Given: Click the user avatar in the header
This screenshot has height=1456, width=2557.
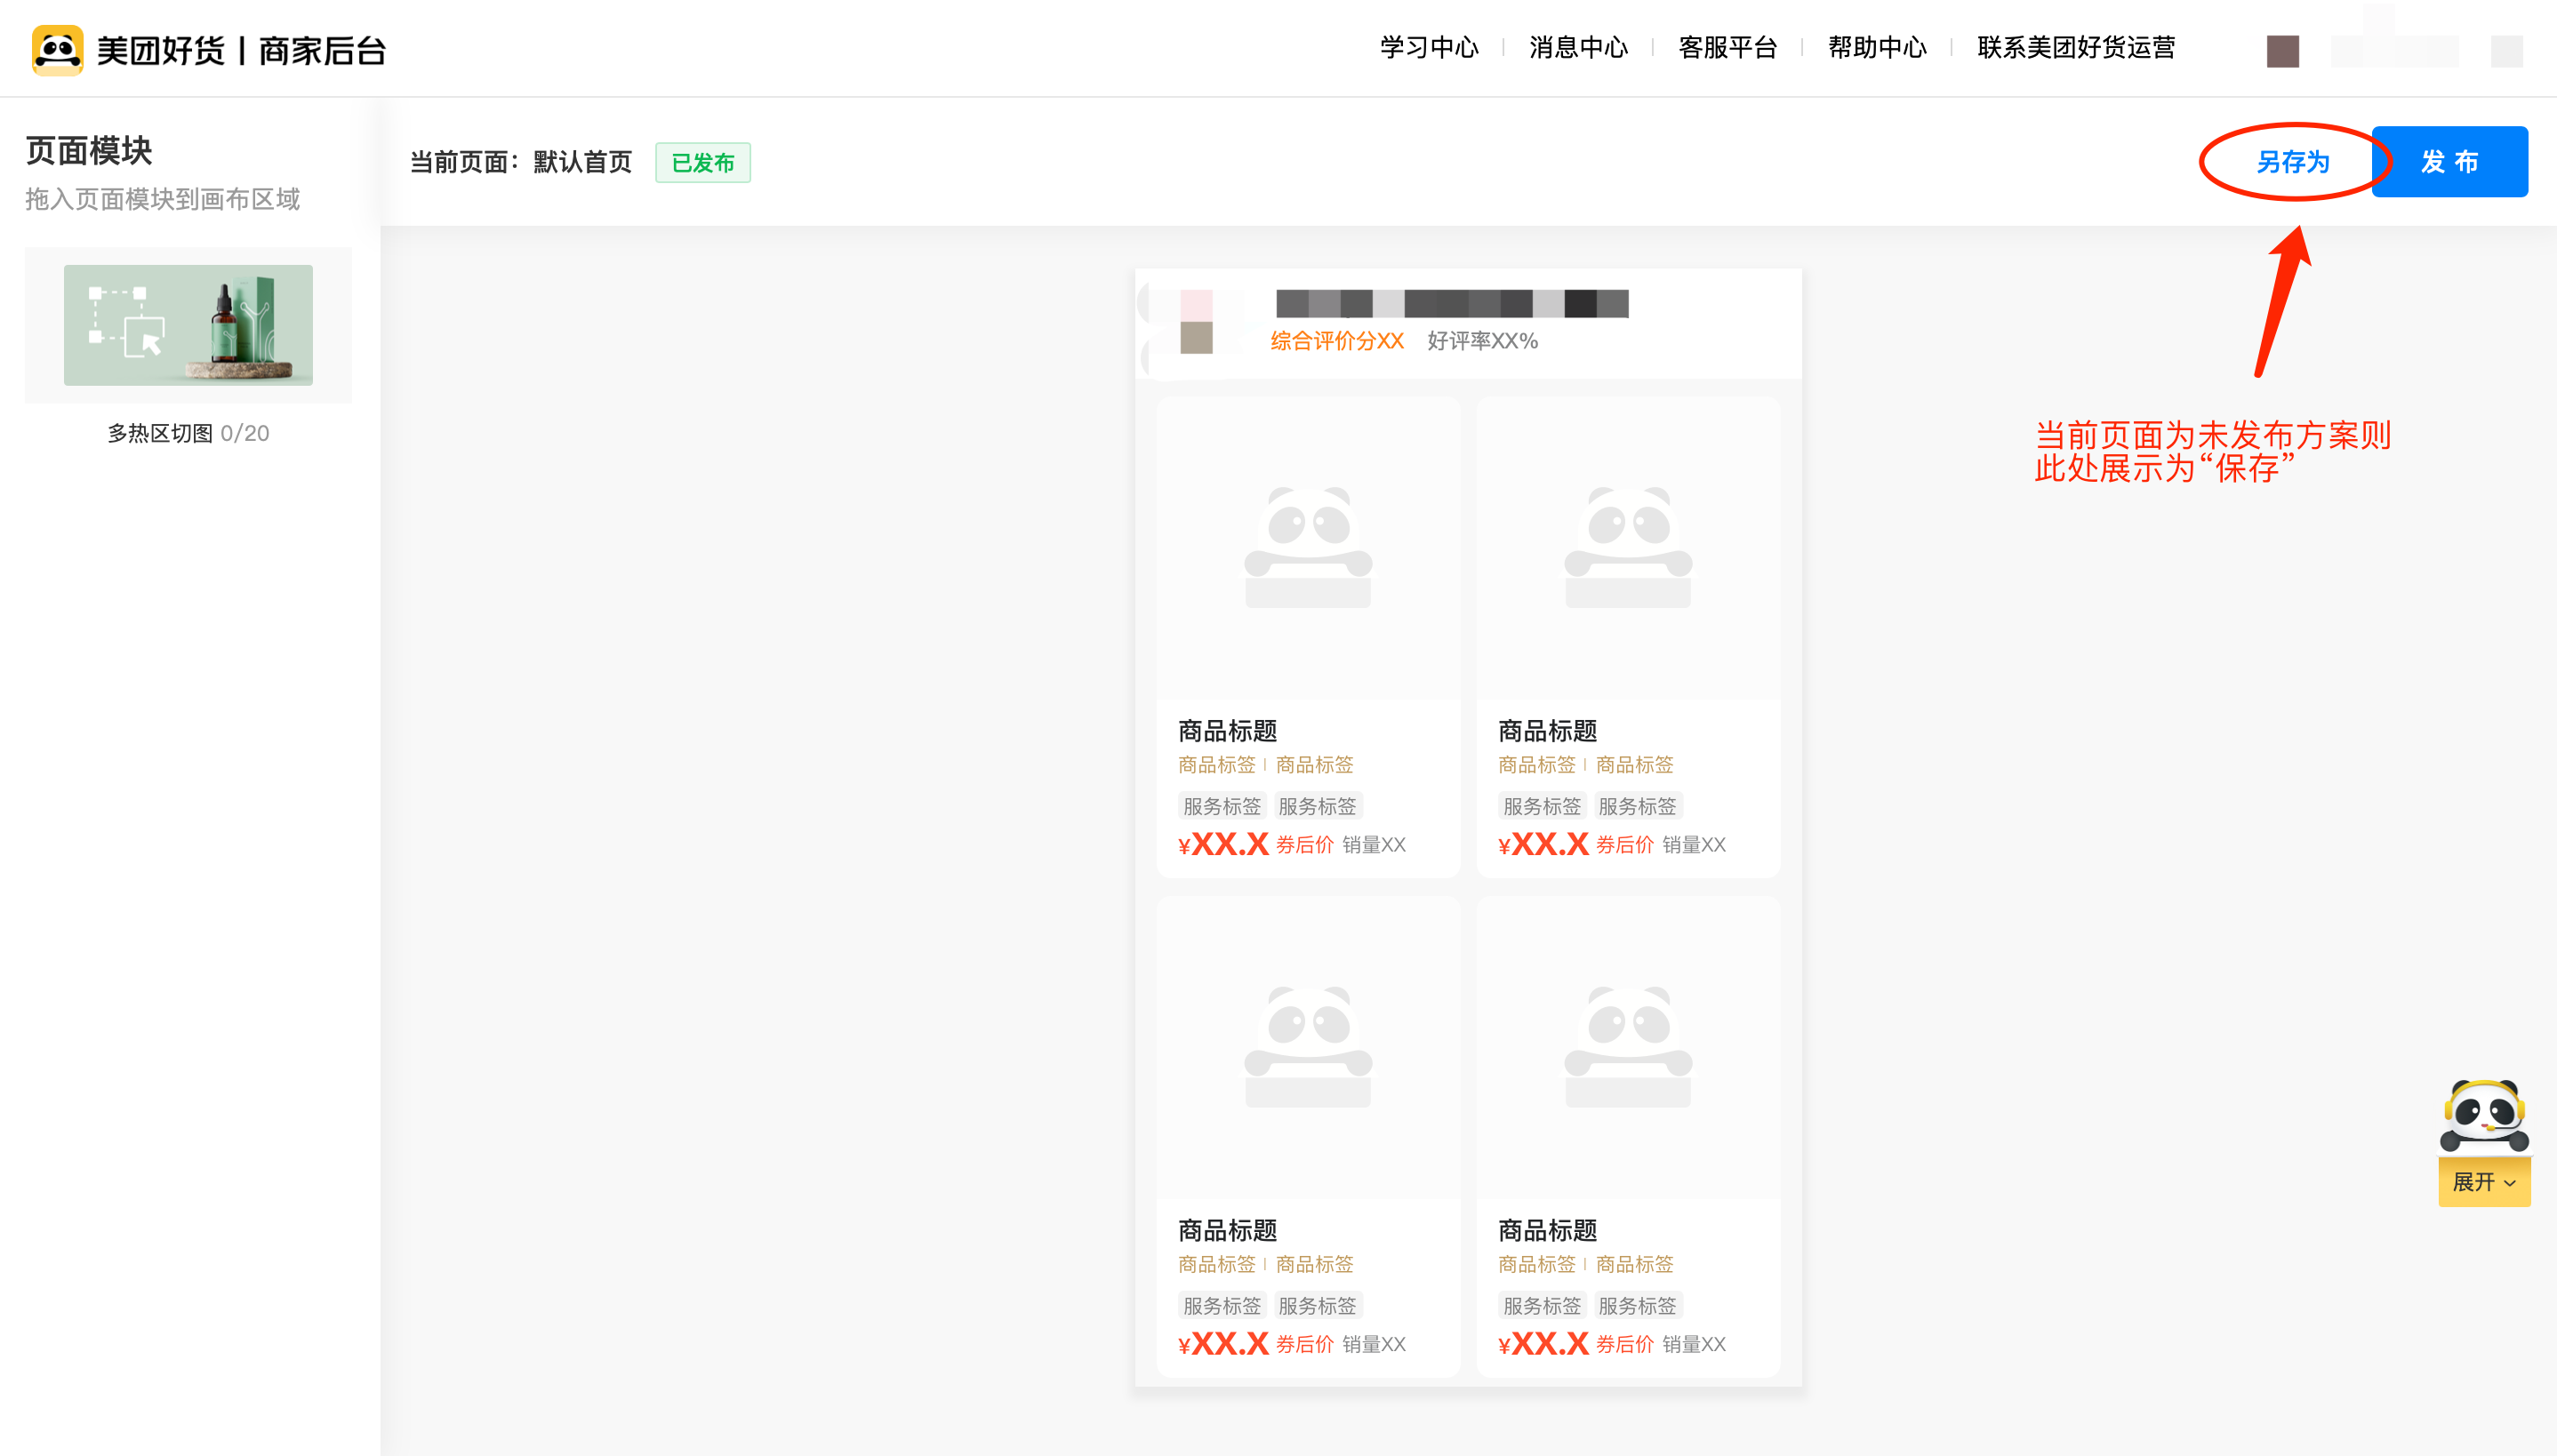Looking at the screenshot, I should click(x=2282, y=50).
